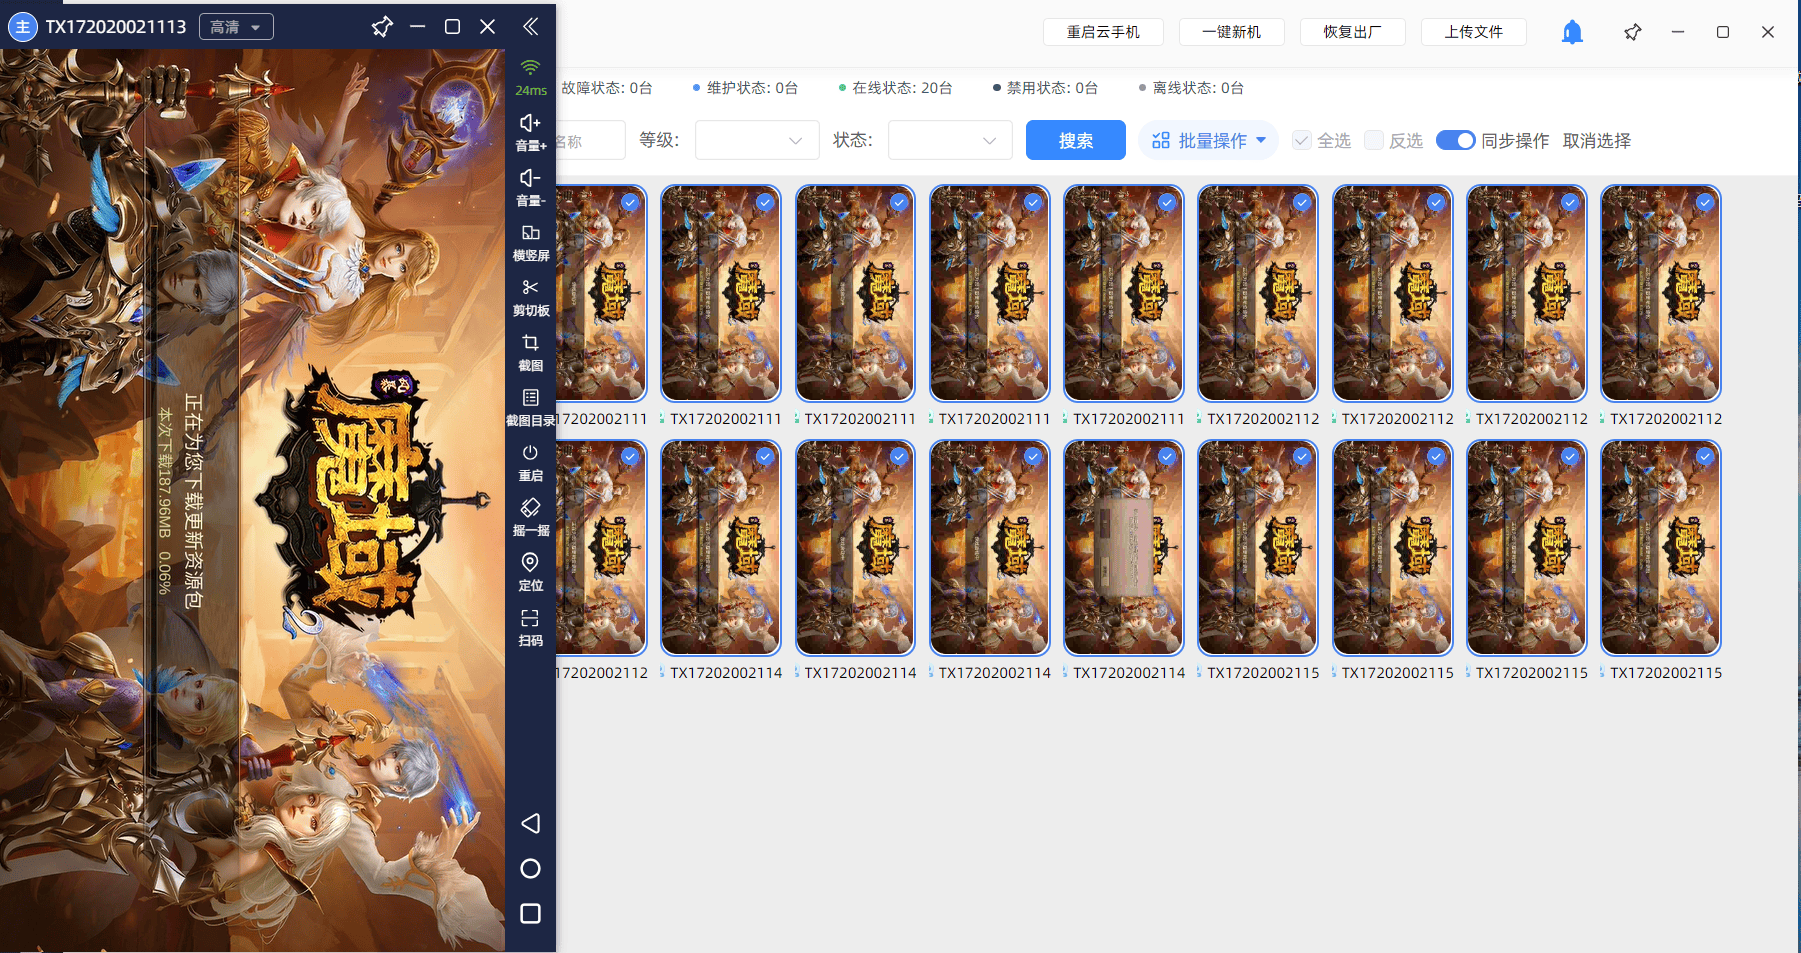Click the shake (摇一摇) icon
Screen dimensions: 1801x953
(530, 508)
